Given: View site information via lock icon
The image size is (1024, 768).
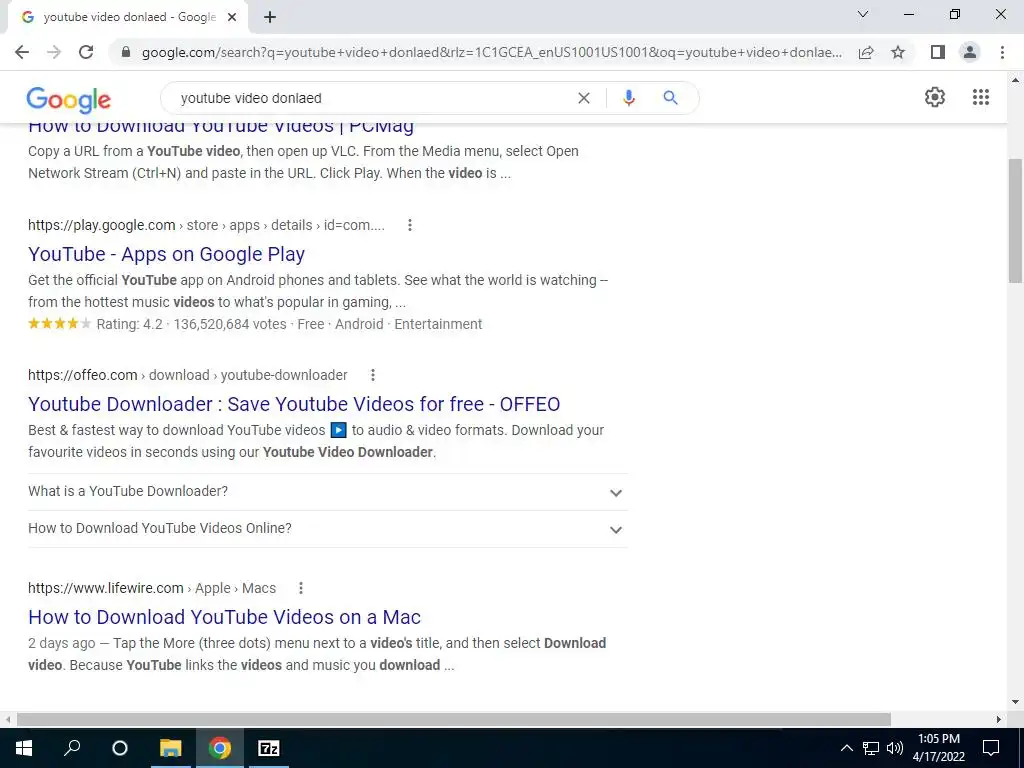Looking at the screenshot, I should click(126, 52).
